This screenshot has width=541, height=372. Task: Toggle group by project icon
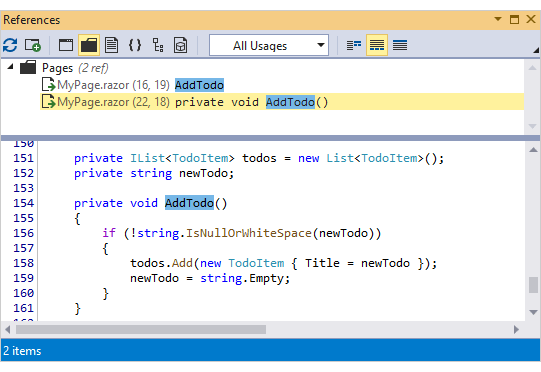(x=180, y=45)
